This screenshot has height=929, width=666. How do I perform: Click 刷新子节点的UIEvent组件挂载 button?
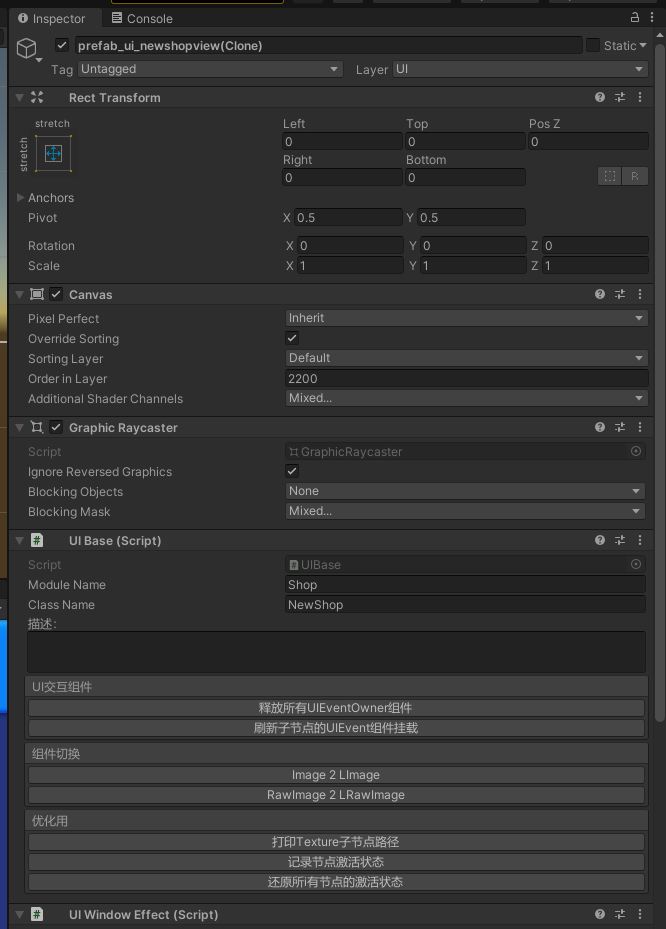336,728
